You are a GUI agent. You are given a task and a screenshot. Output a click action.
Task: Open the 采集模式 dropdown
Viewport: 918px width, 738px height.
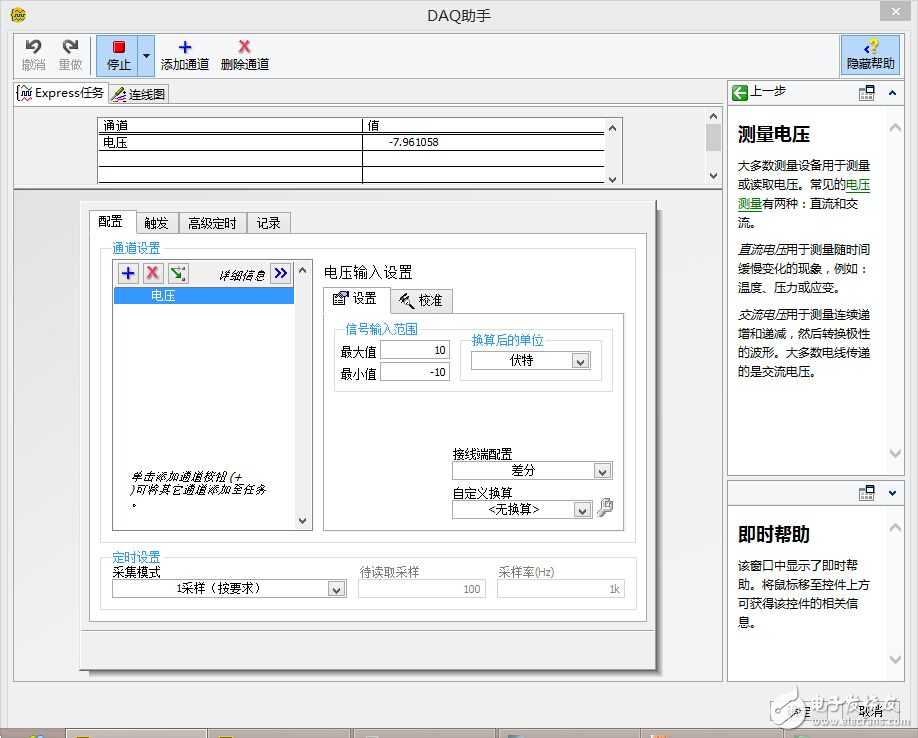(336, 589)
